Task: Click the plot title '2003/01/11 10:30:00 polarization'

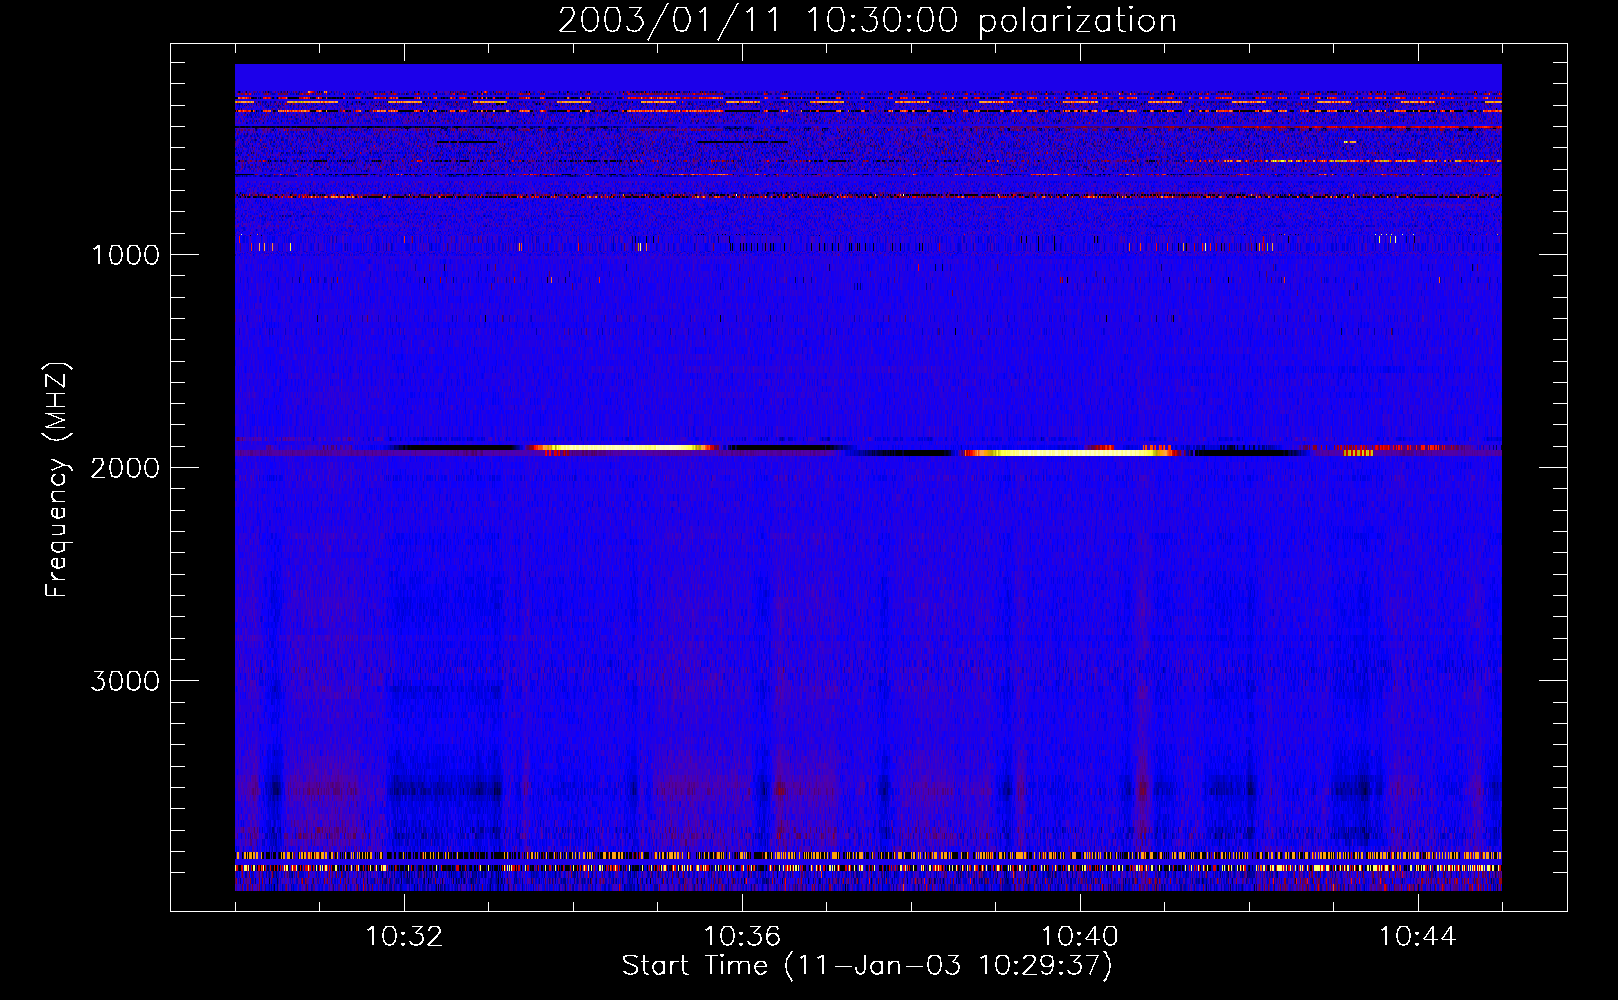Action: pos(867,21)
